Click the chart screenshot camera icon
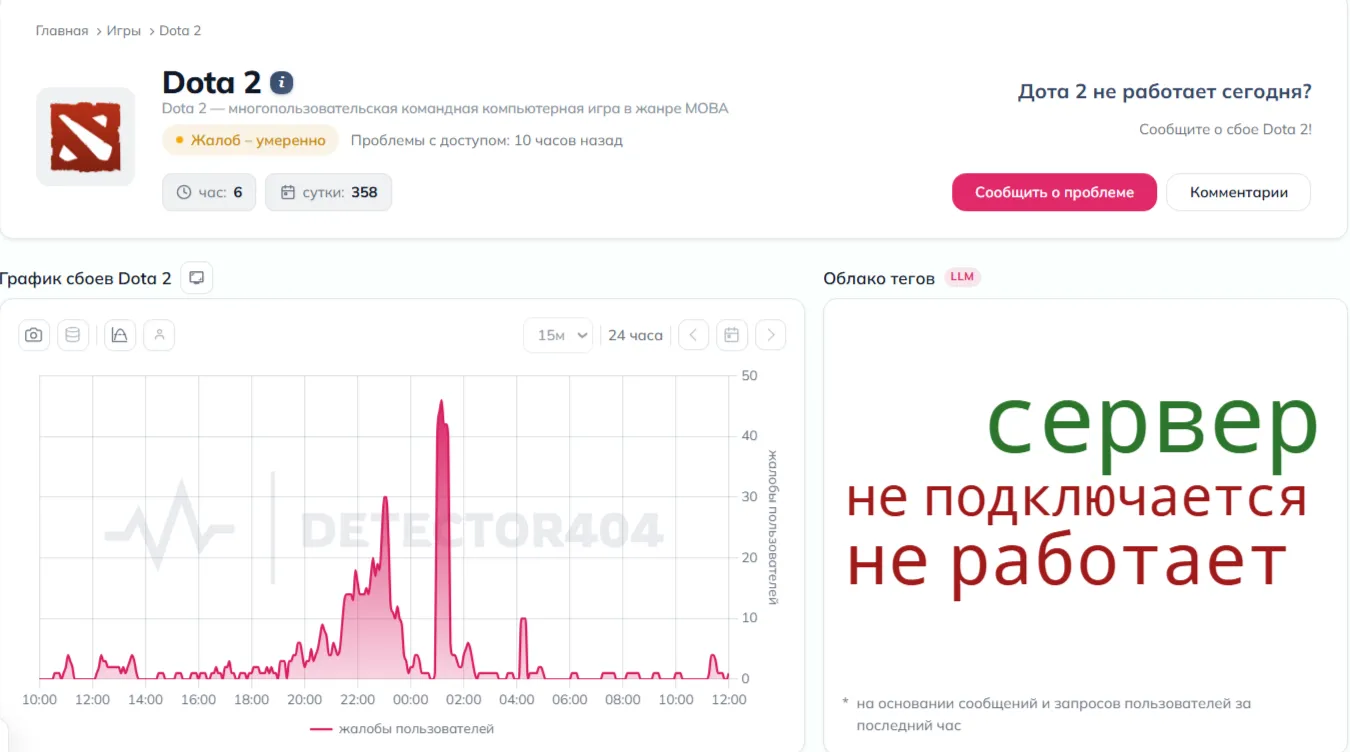The height and width of the screenshot is (752, 1350). tap(34, 335)
